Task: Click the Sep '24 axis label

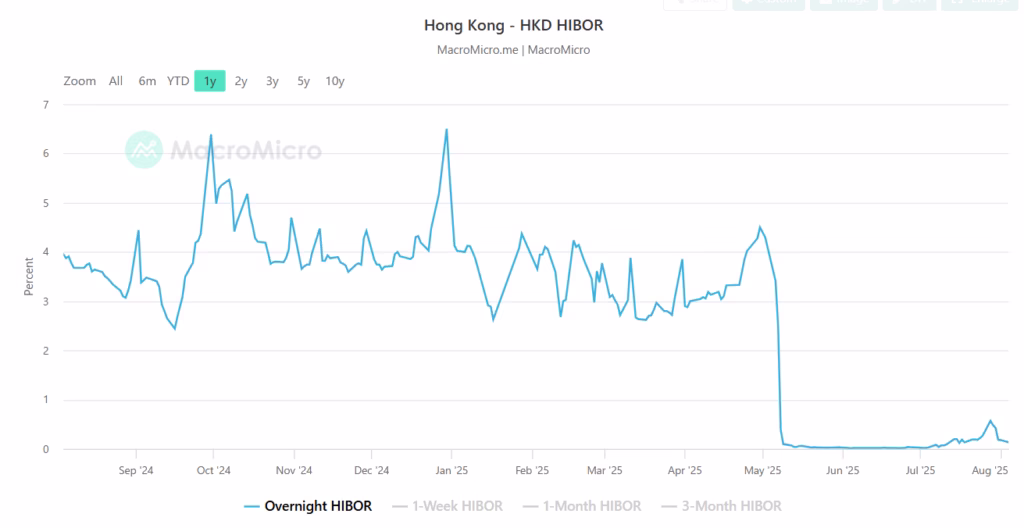Action: coord(136,470)
